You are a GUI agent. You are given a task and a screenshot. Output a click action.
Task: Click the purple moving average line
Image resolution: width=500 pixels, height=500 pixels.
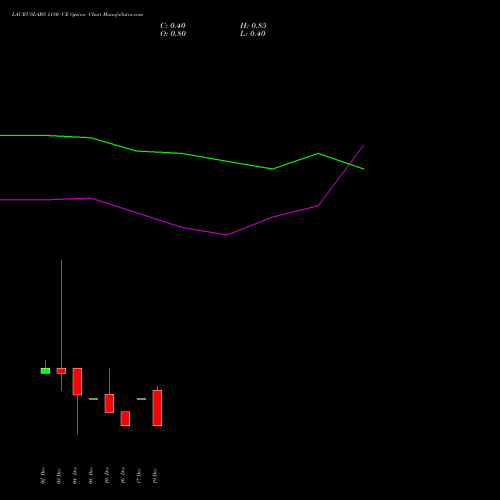(x=182, y=228)
